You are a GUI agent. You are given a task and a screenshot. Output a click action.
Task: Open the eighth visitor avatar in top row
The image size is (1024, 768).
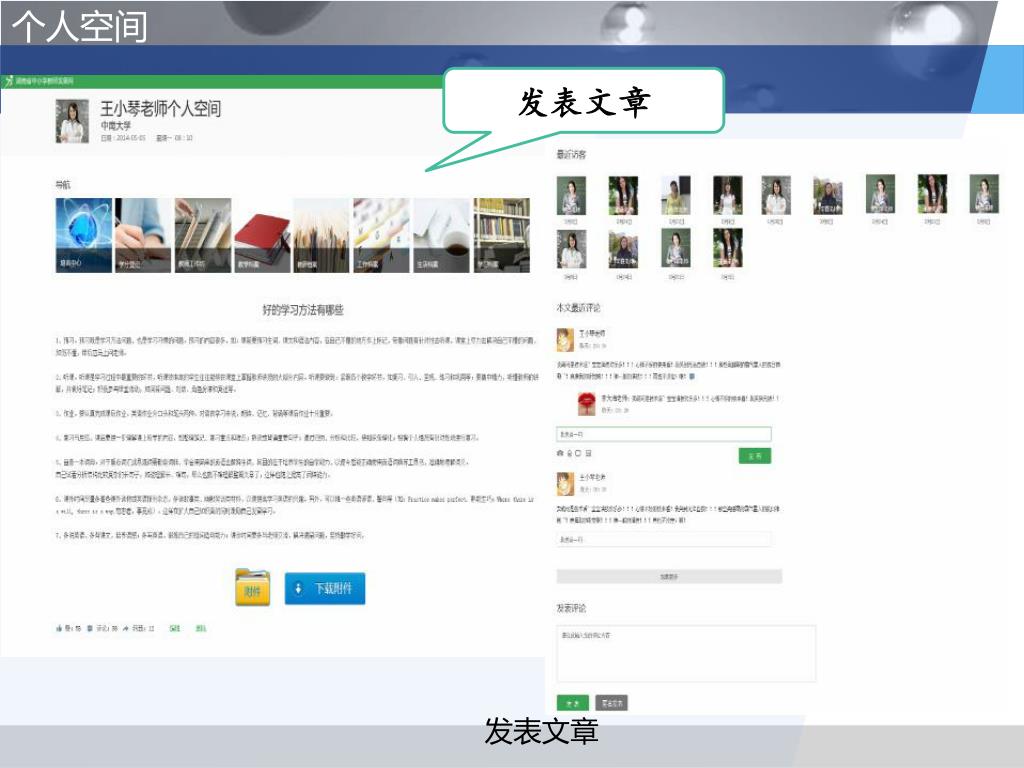point(932,194)
